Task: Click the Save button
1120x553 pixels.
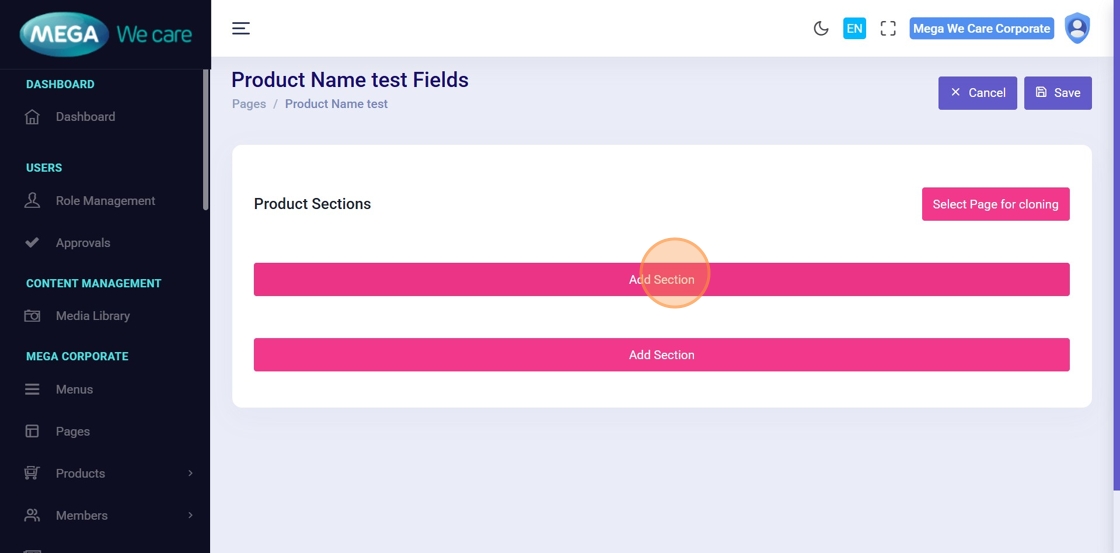Action: (1057, 93)
